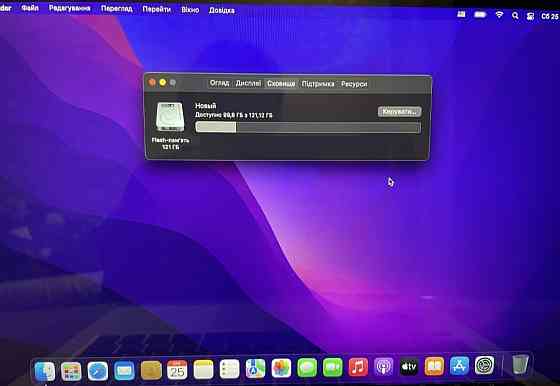This screenshot has width=560, height=386.
Task: Switch to the Ресурси tab
Action: click(354, 84)
